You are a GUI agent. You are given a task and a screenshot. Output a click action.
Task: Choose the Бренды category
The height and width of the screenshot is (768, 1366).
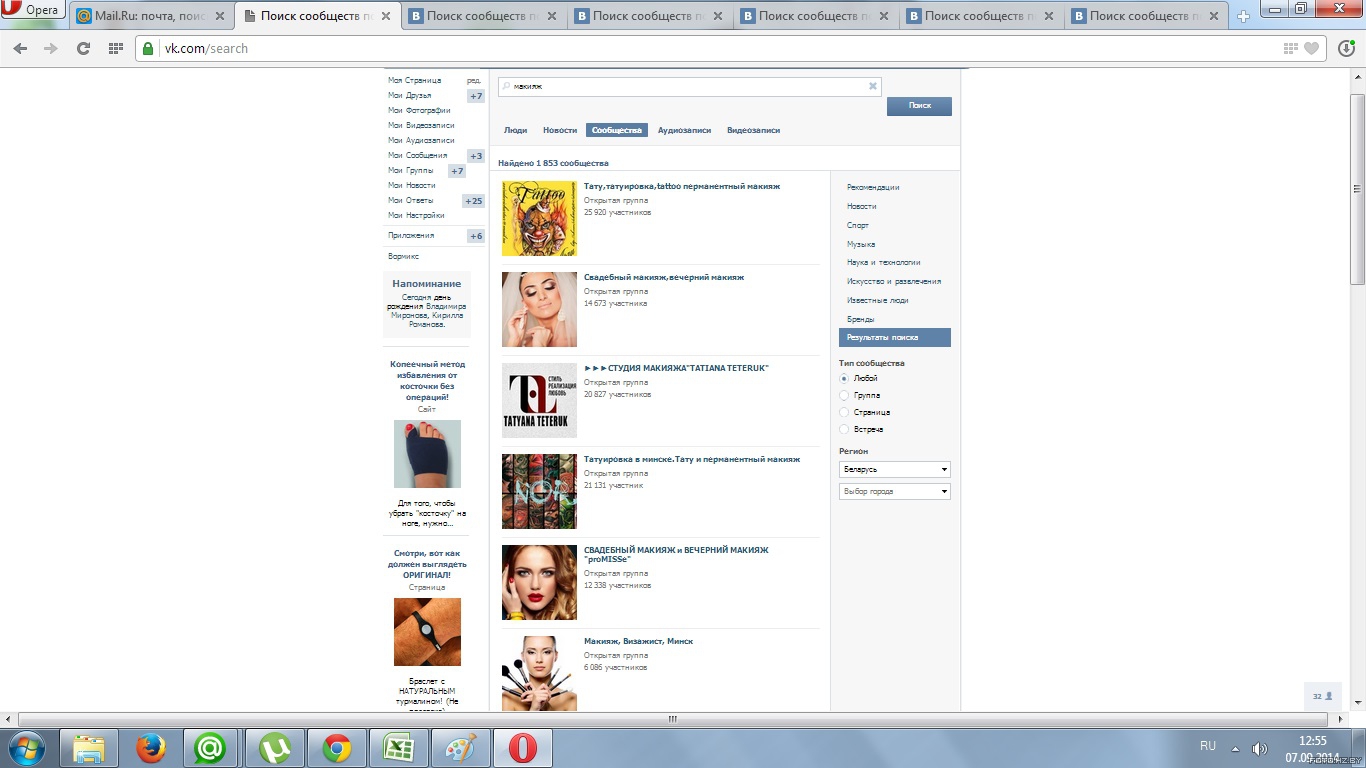click(x=861, y=319)
